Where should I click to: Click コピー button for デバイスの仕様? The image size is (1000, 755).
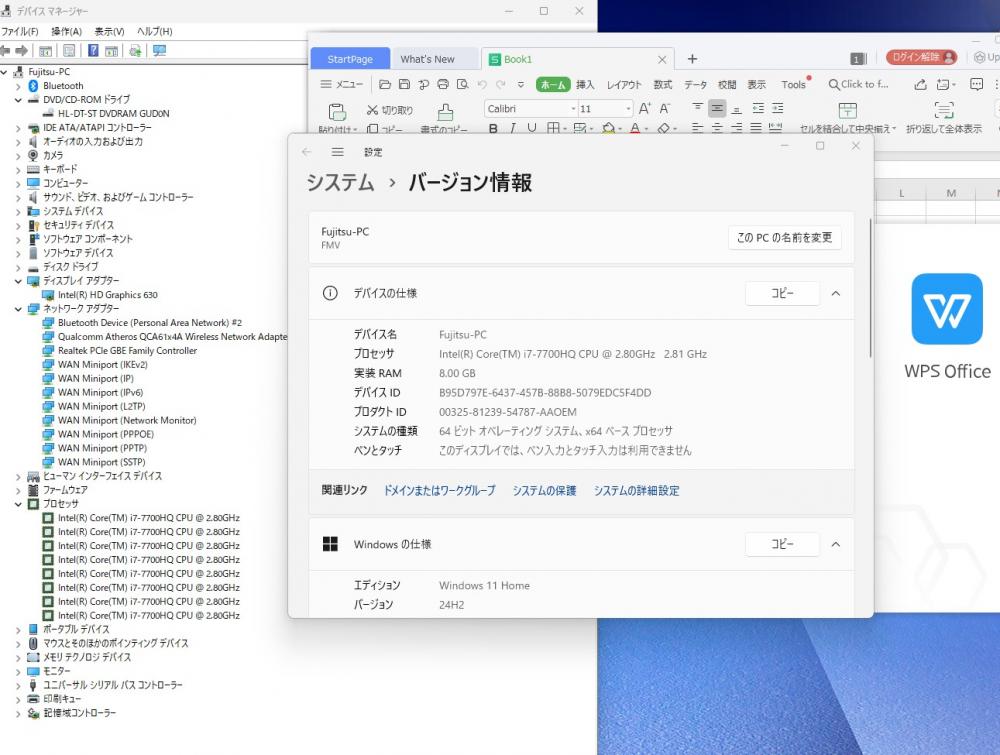click(x=783, y=293)
